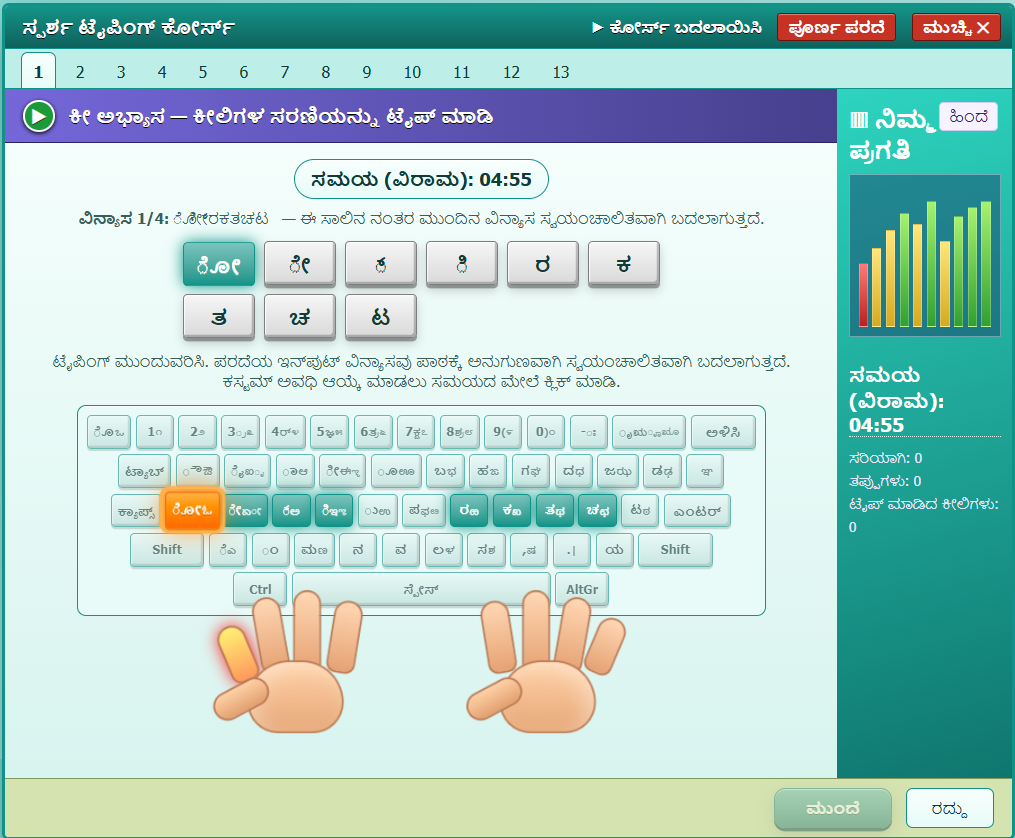Click the ಮುಂದೆ next button
The width and height of the screenshot is (1015, 838).
coord(832,809)
